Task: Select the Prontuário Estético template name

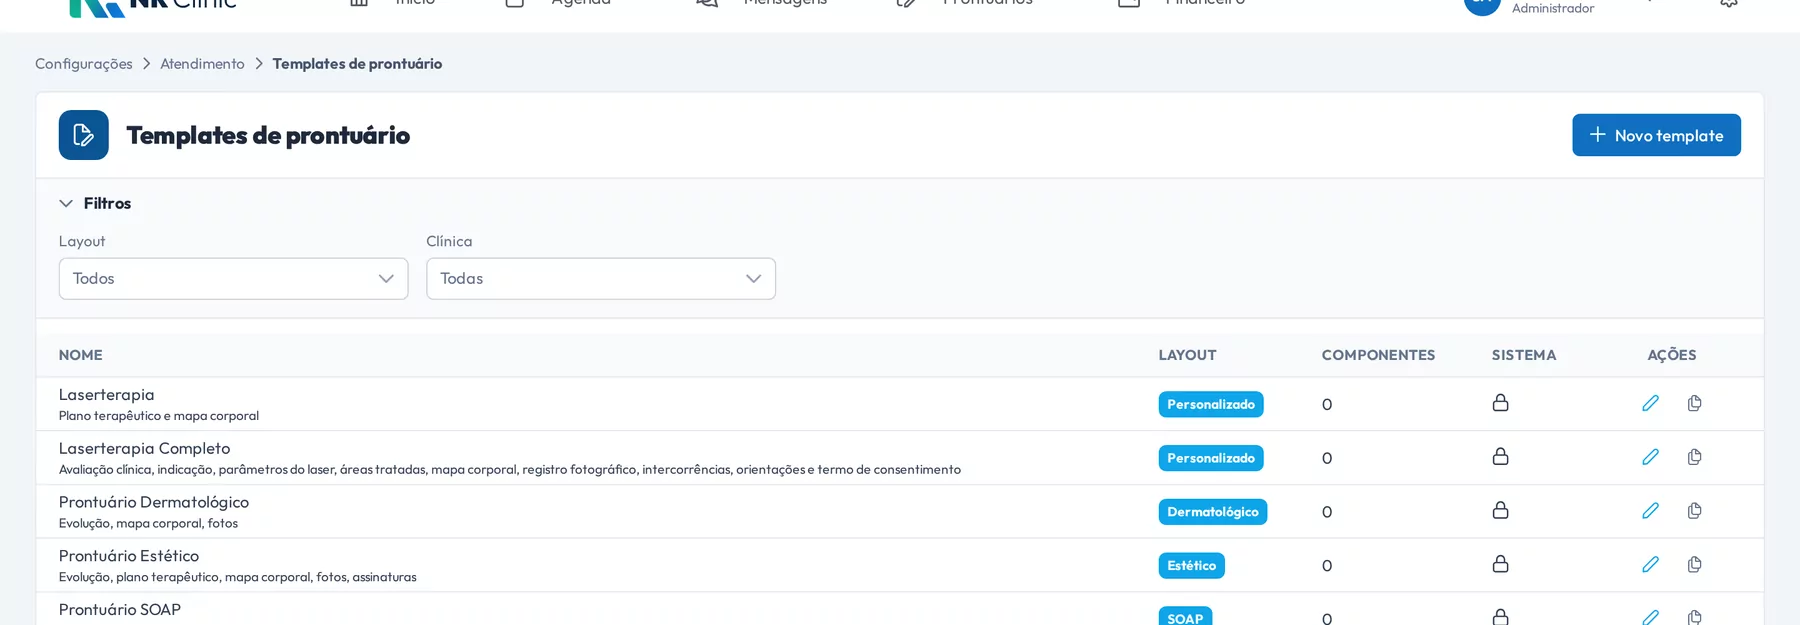Action: point(129,556)
